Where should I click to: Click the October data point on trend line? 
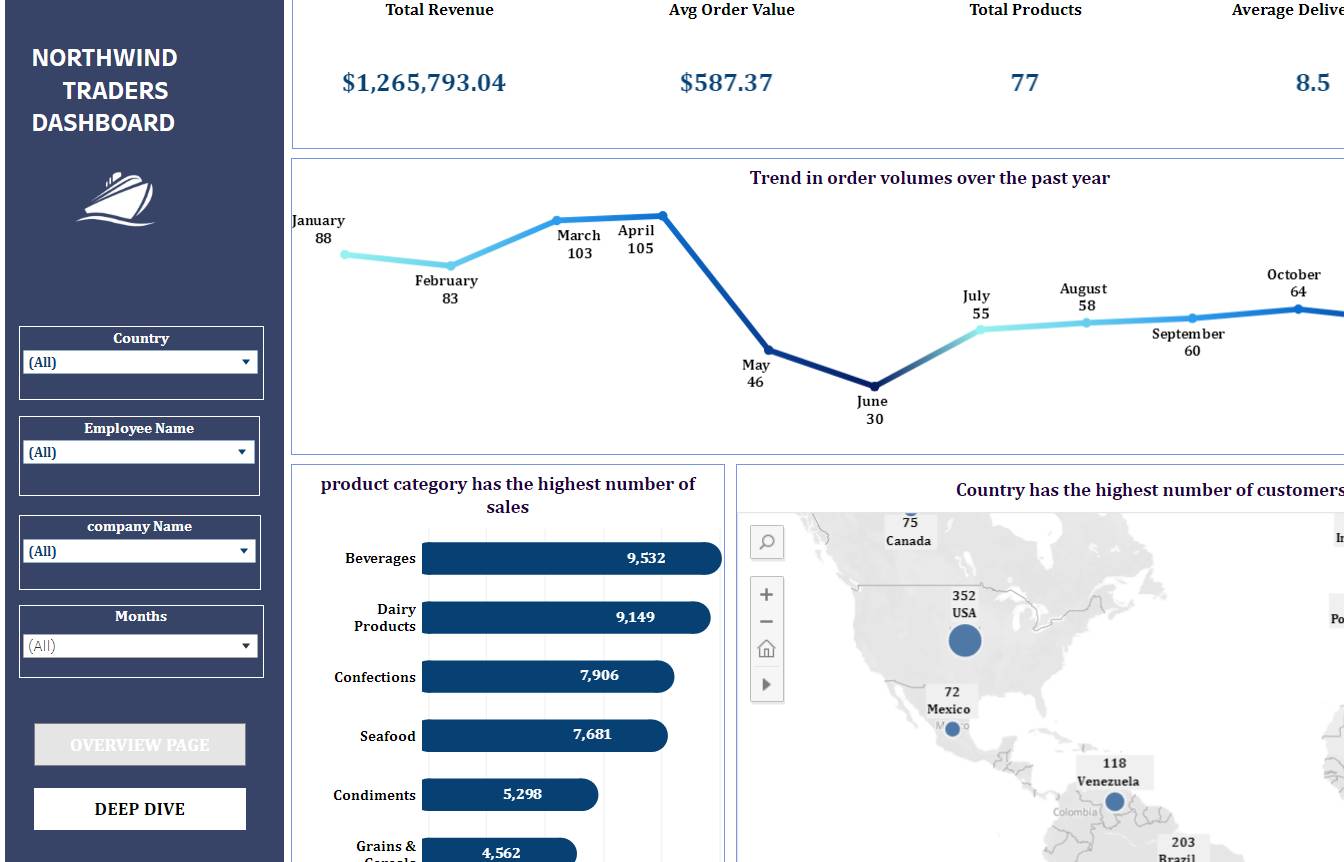point(1298,309)
